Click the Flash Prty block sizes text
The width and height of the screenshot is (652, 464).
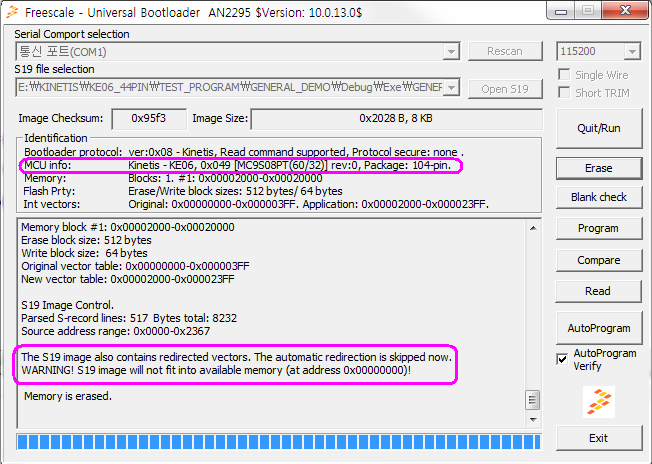[235, 191]
